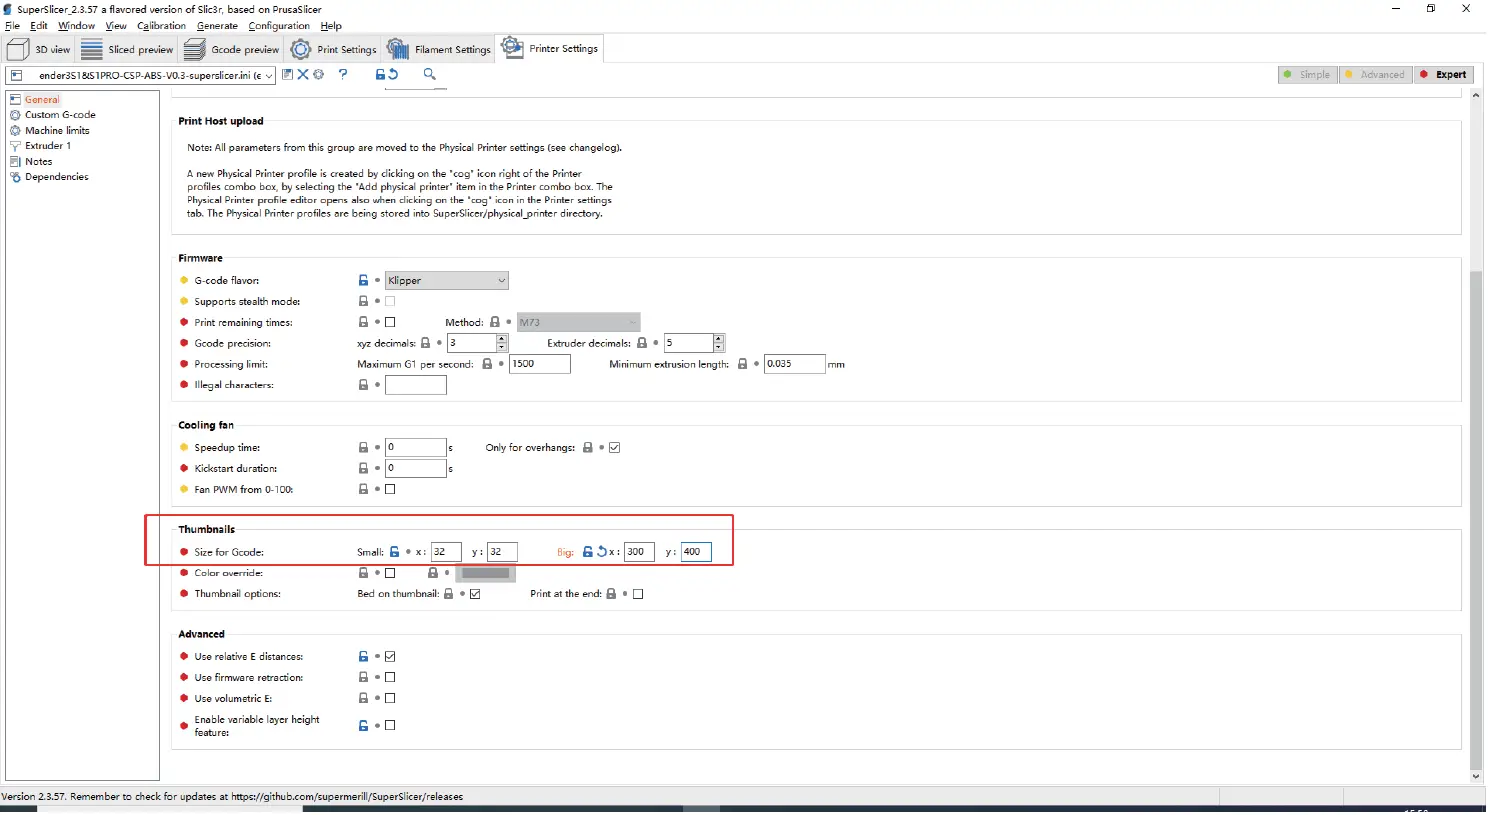Click the lock icon for Maximum G1 per second
Viewport: 1490px width, 815px height.
click(x=488, y=364)
